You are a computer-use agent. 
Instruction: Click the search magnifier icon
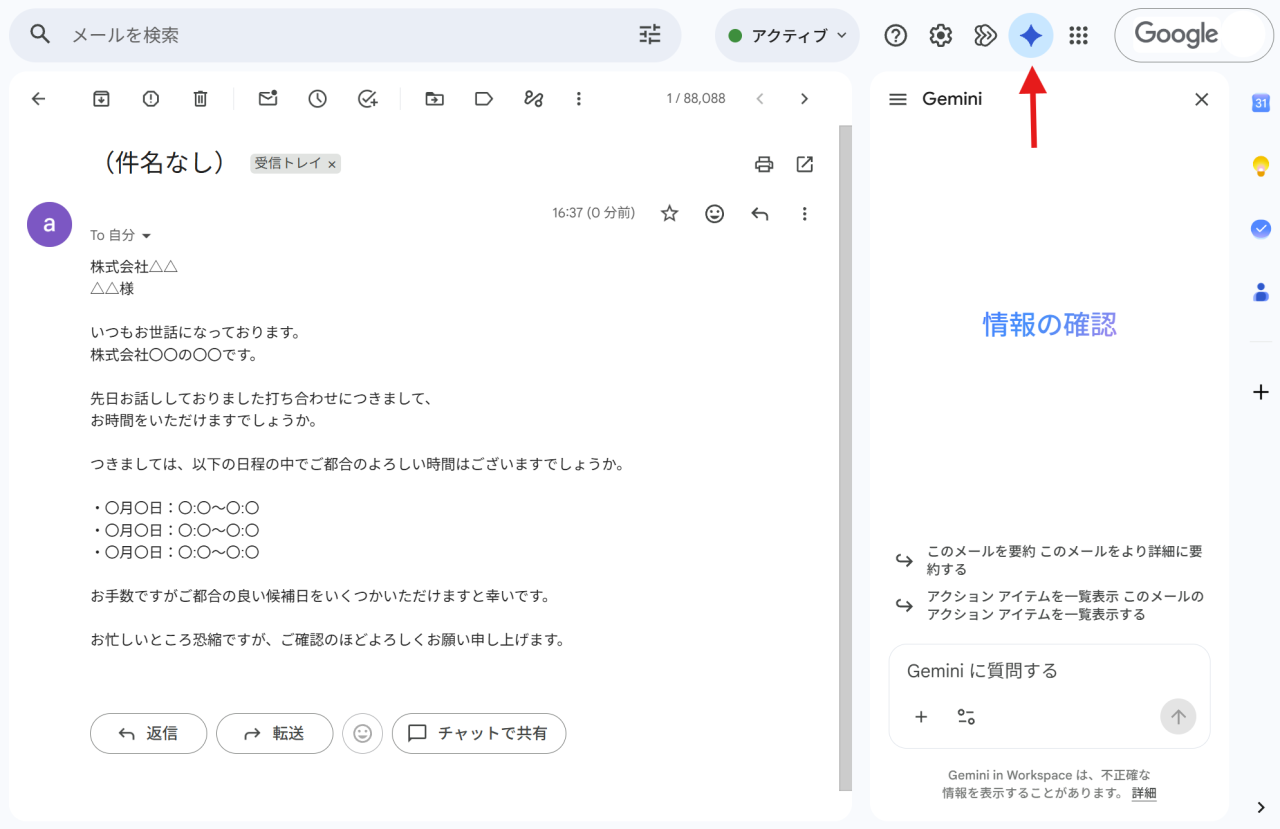pos(40,35)
